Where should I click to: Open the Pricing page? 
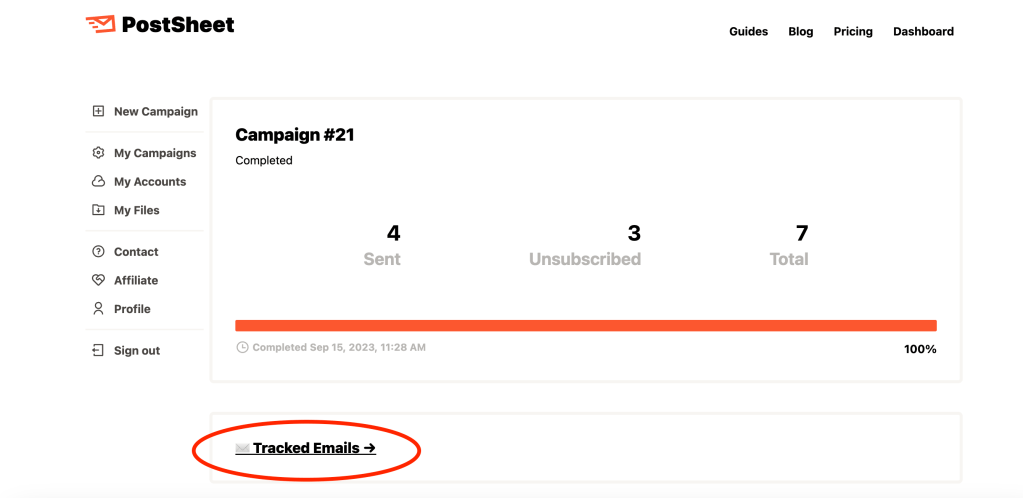[853, 32]
